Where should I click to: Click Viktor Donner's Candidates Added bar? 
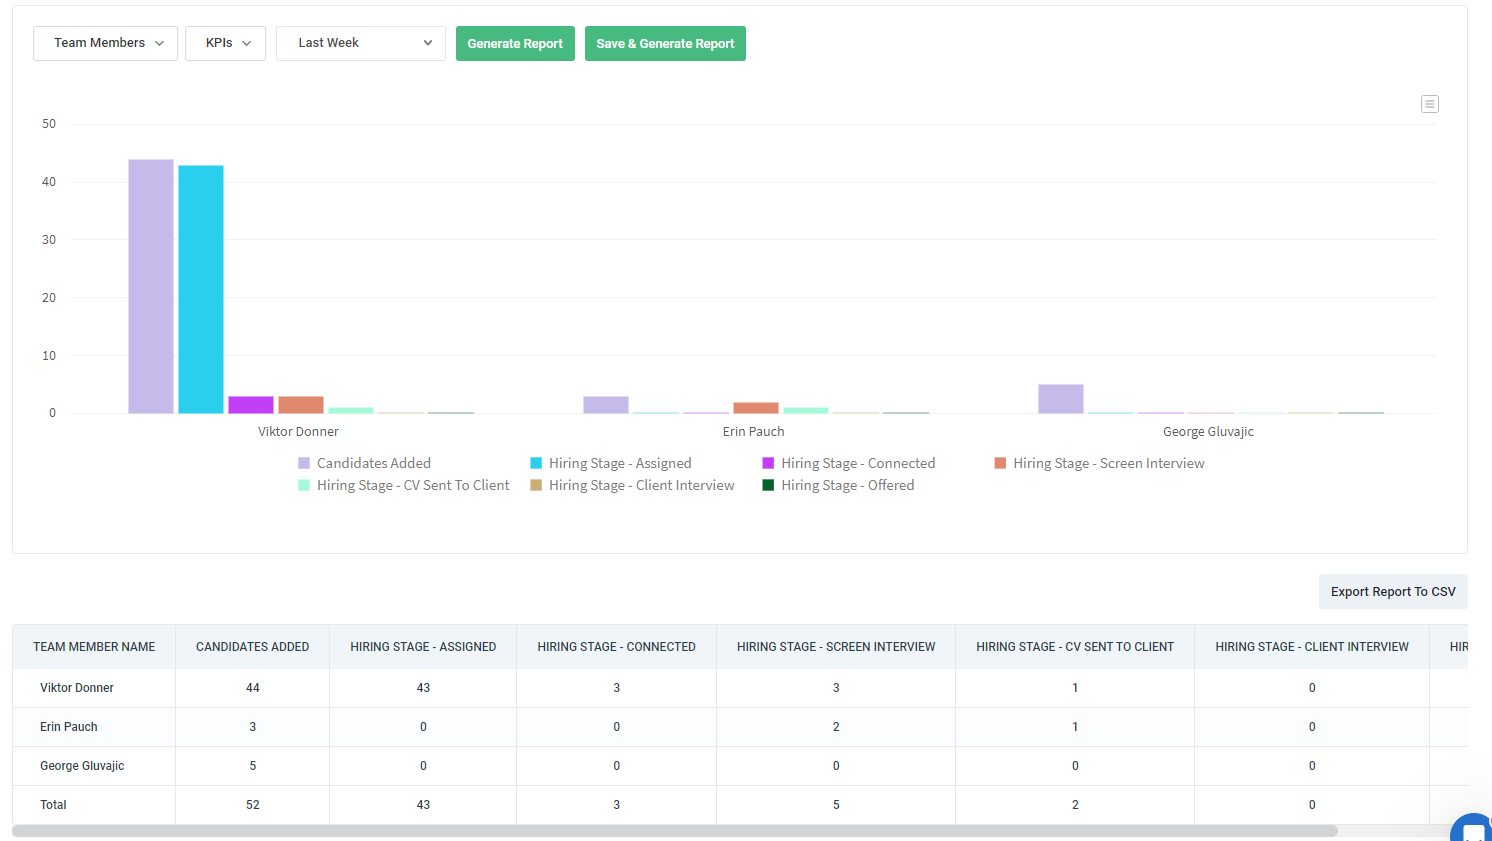151,286
